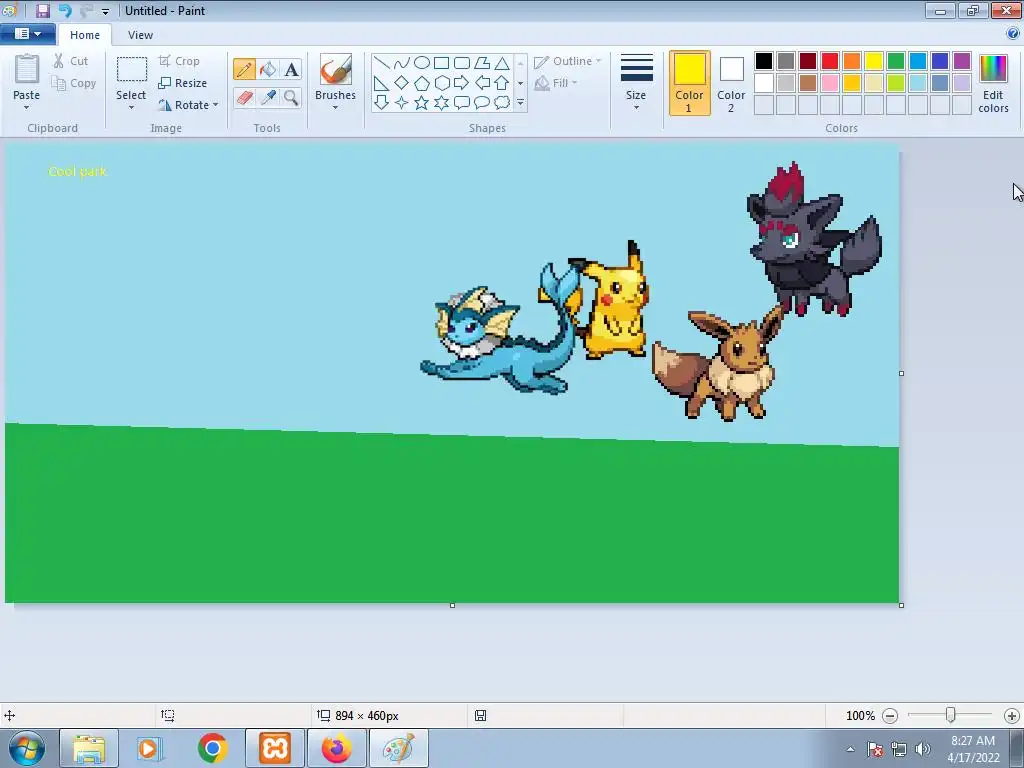Click the Zoom in plus button
Image resolution: width=1024 pixels, height=768 pixels.
pos(1012,716)
